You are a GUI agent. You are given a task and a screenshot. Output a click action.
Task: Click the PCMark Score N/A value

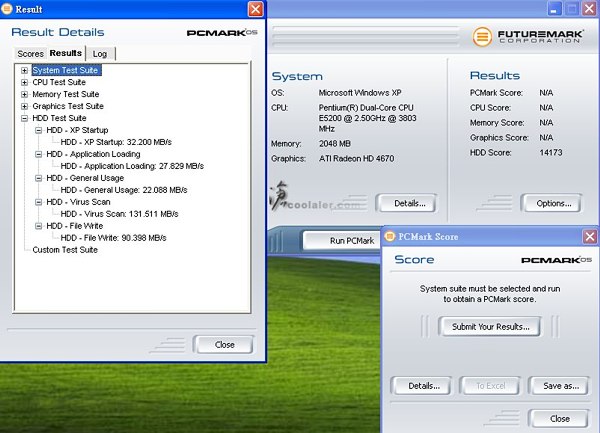tap(546, 93)
